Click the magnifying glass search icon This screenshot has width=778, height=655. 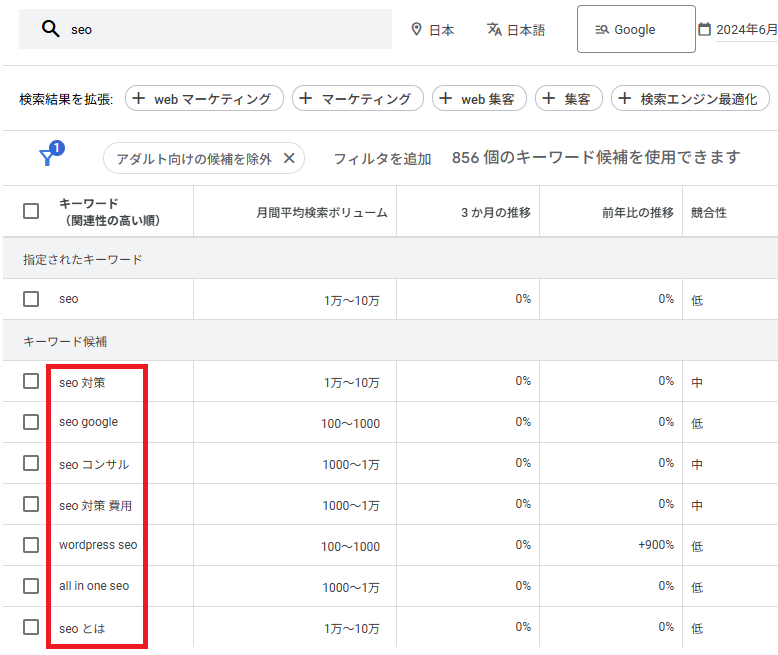tap(51, 29)
